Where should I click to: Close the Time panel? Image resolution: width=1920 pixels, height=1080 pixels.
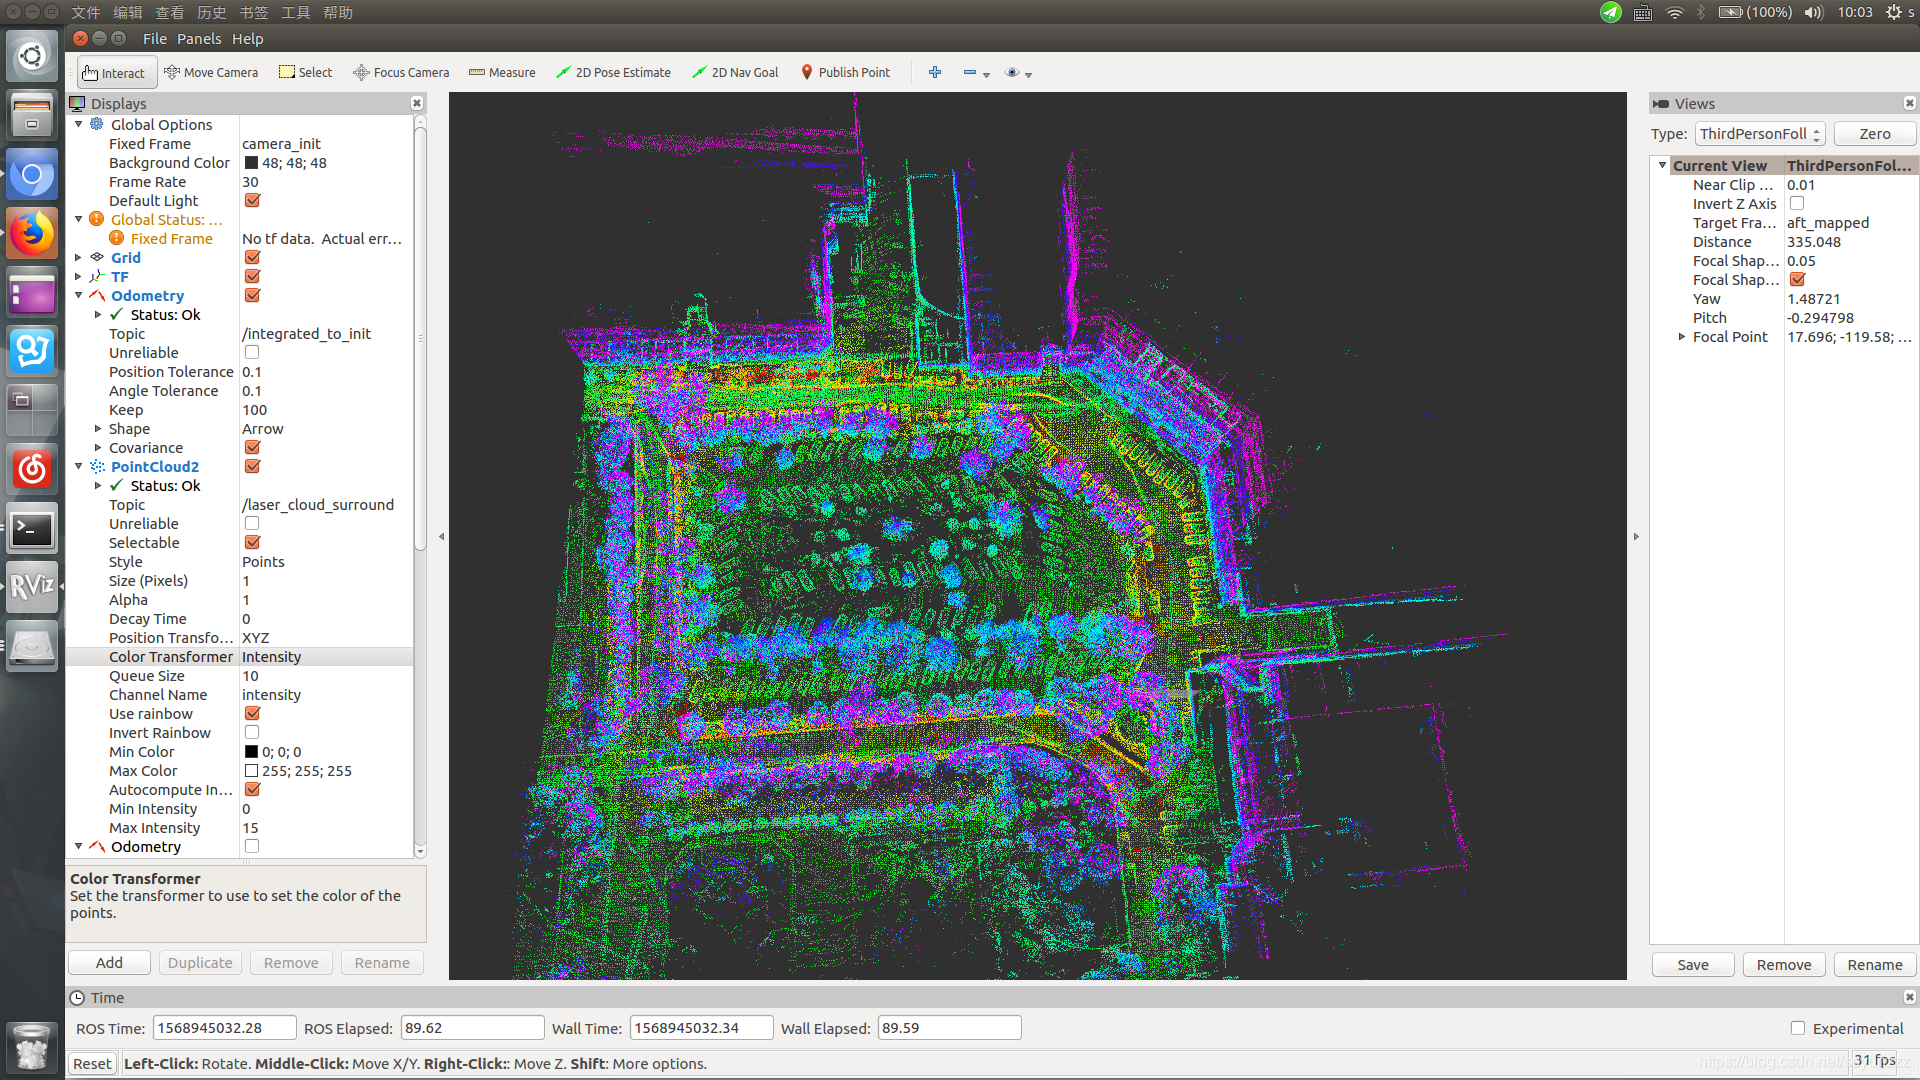(1909, 997)
